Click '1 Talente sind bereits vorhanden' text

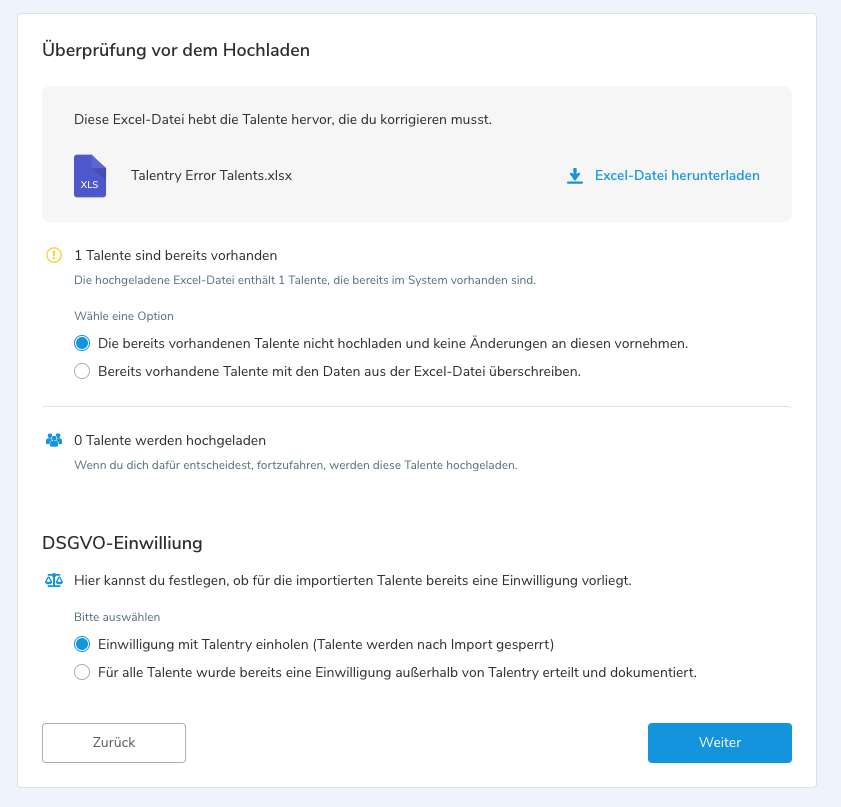(175, 255)
